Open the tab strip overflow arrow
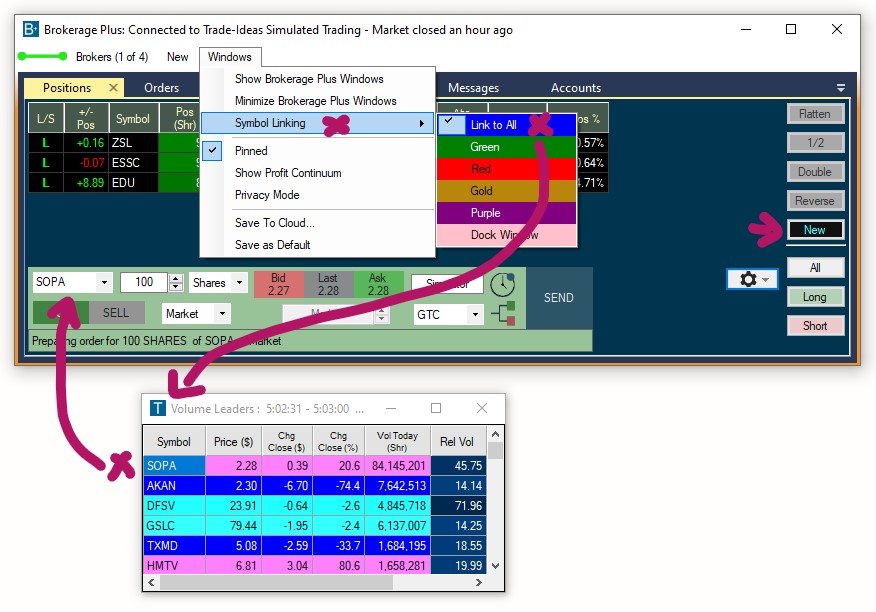This screenshot has width=876, height=612. click(x=841, y=88)
